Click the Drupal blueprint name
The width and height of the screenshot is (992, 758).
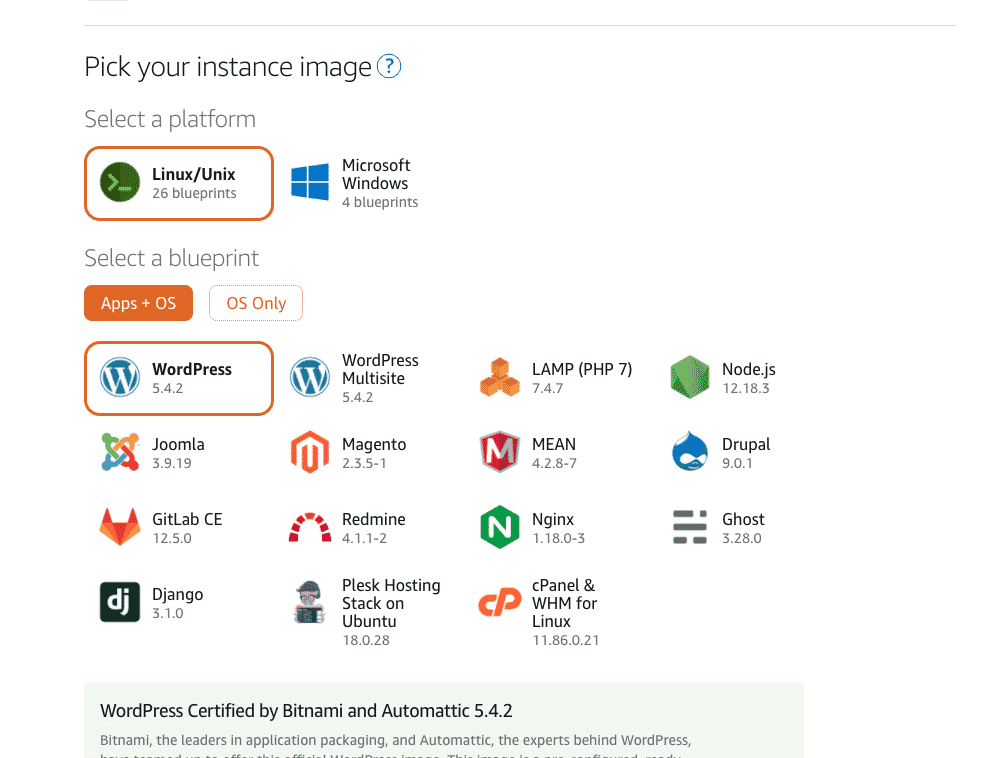coord(747,444)
